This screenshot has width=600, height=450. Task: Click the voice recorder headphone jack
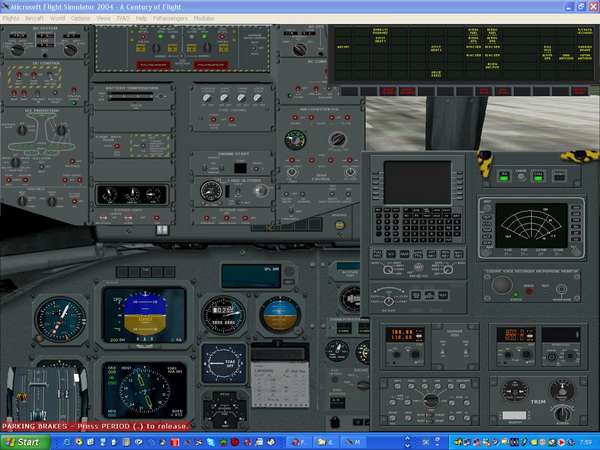tap(561, 289)
